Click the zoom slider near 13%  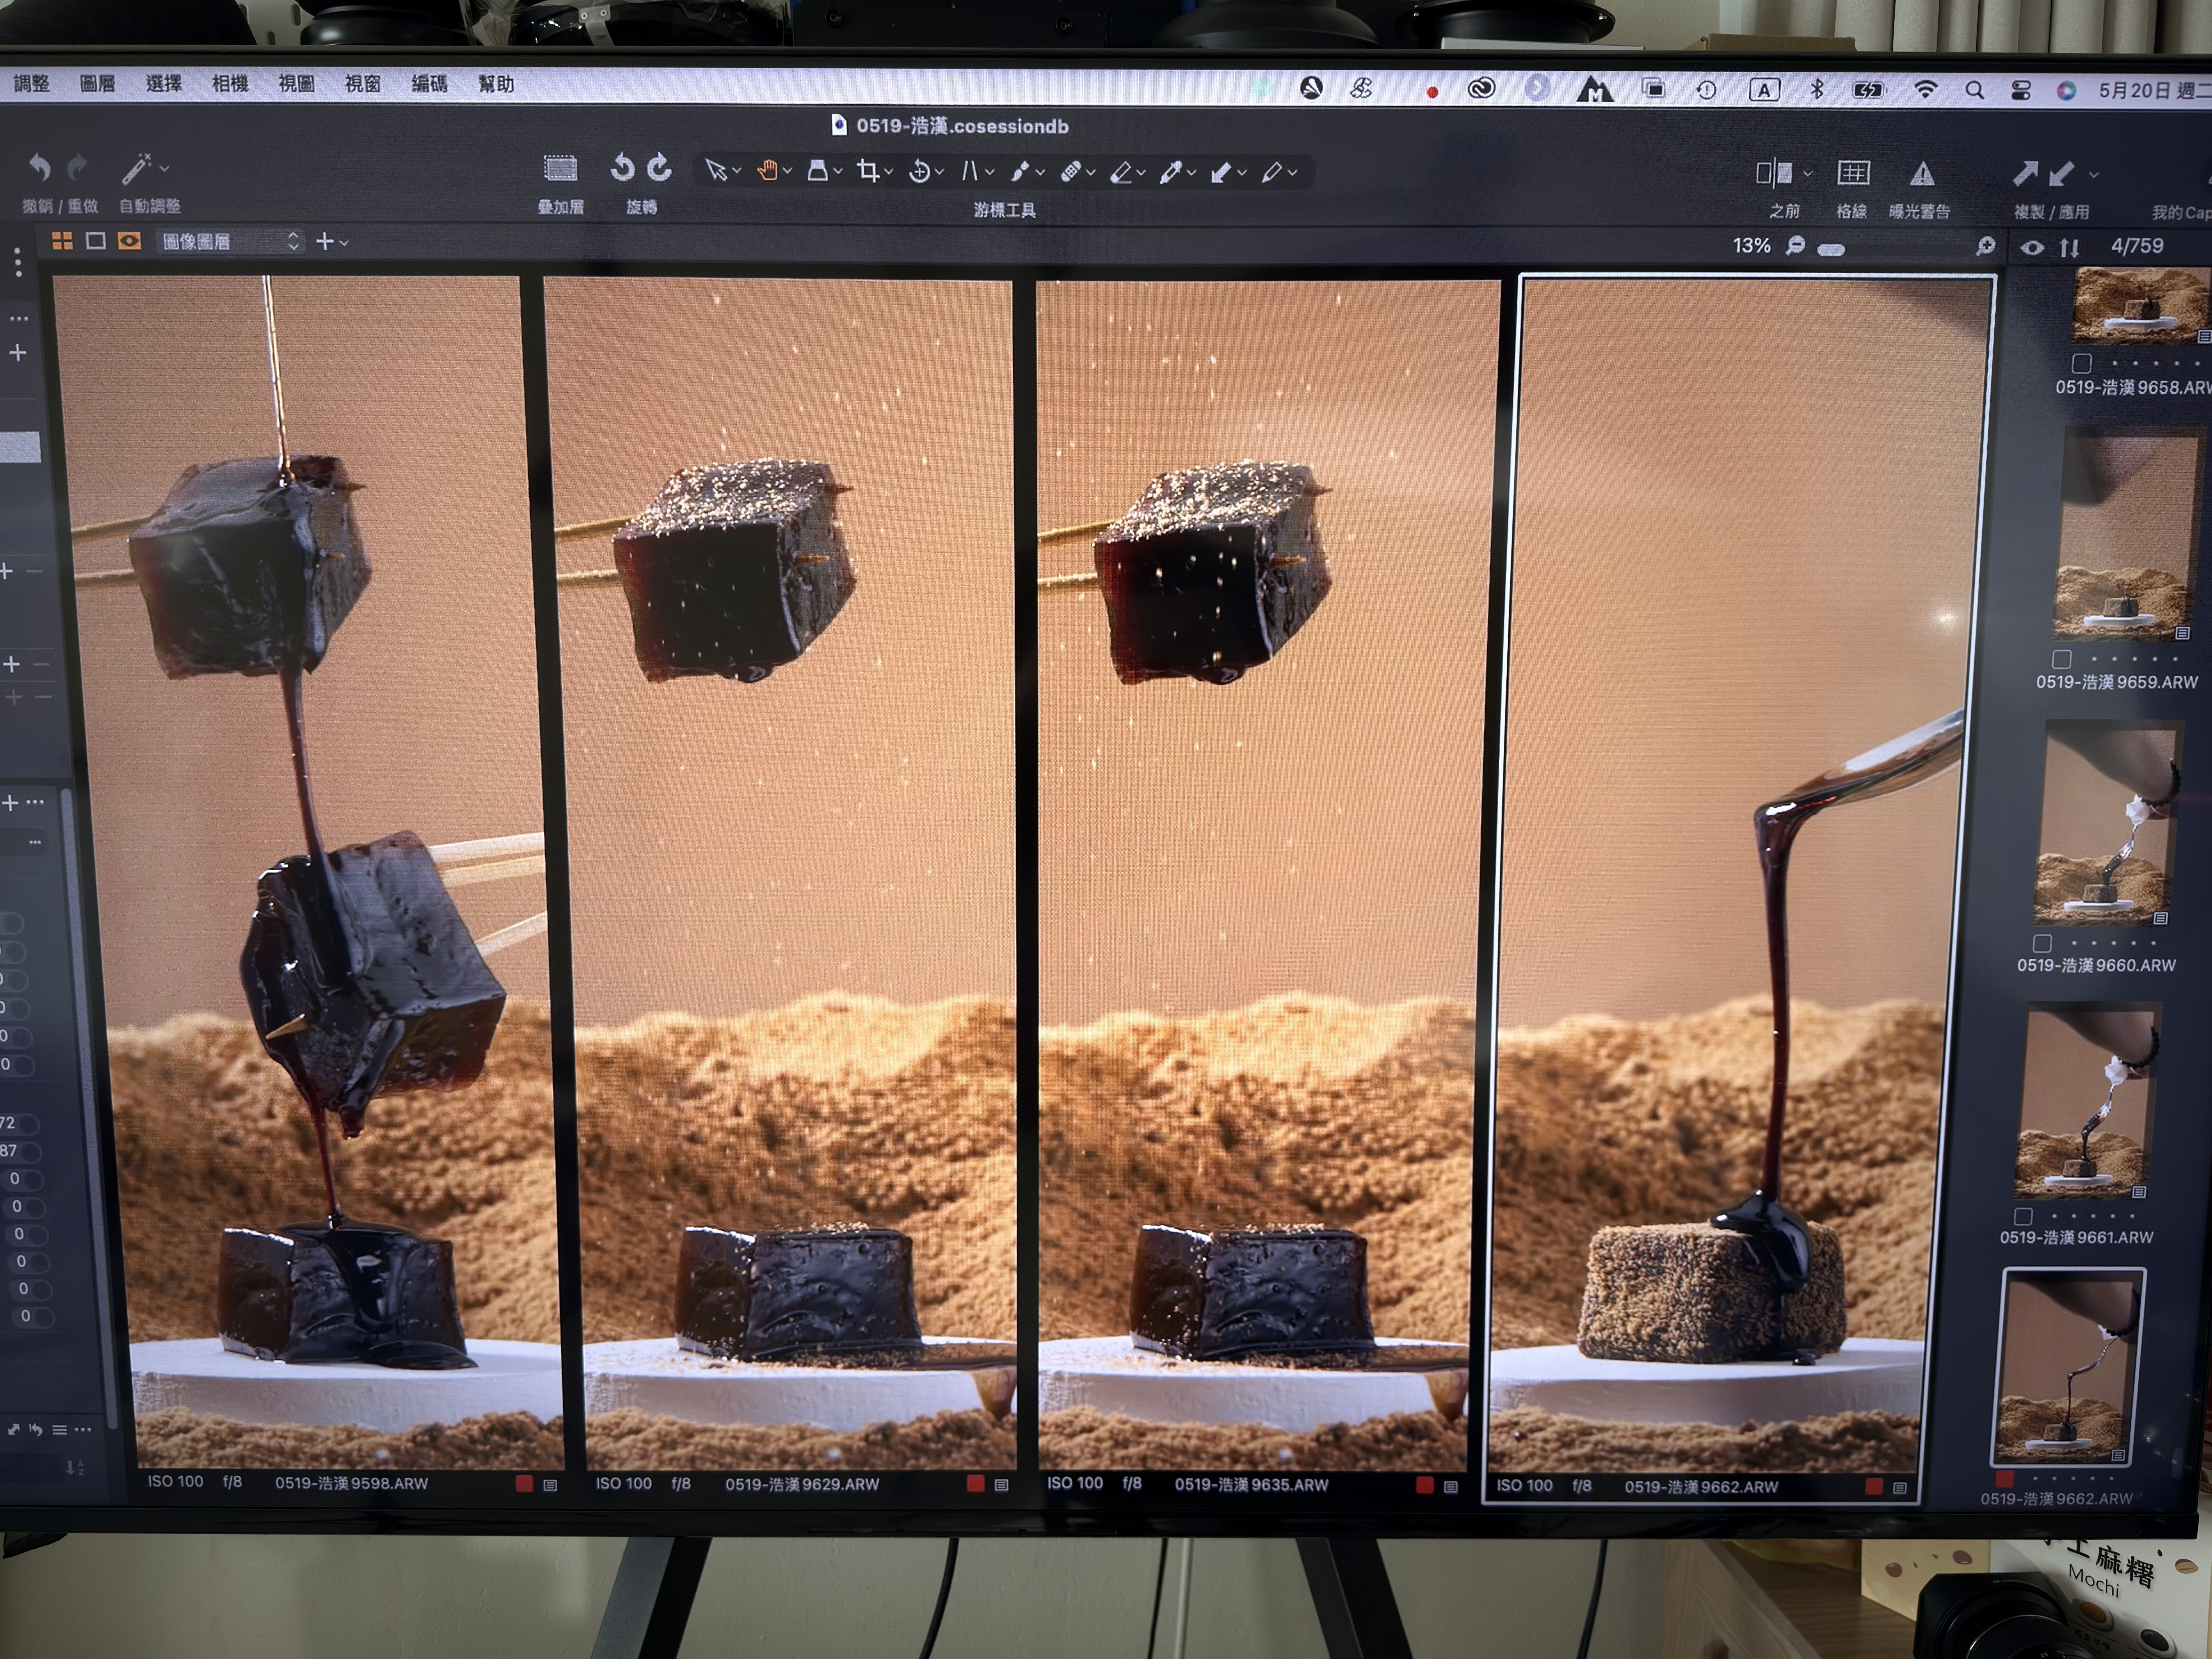coord(1831,250)
